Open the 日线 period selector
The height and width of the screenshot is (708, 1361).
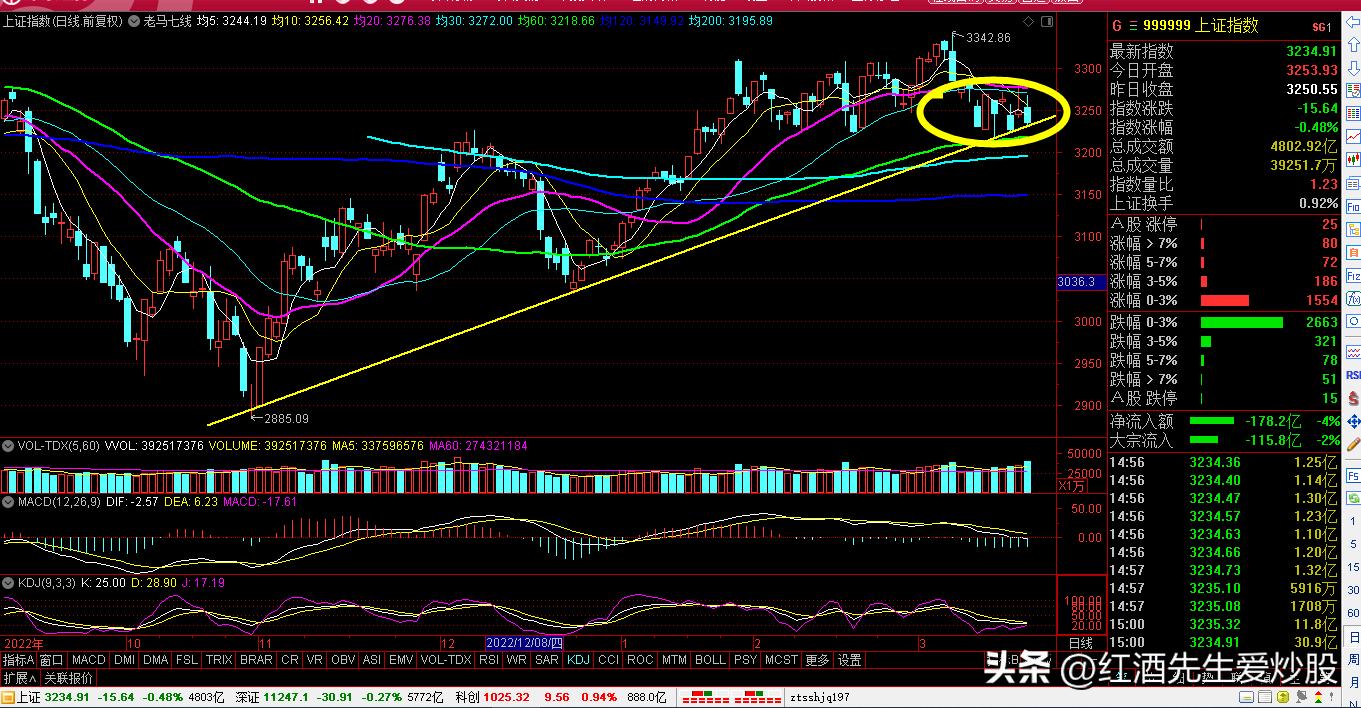click(x=1081, y=643)
